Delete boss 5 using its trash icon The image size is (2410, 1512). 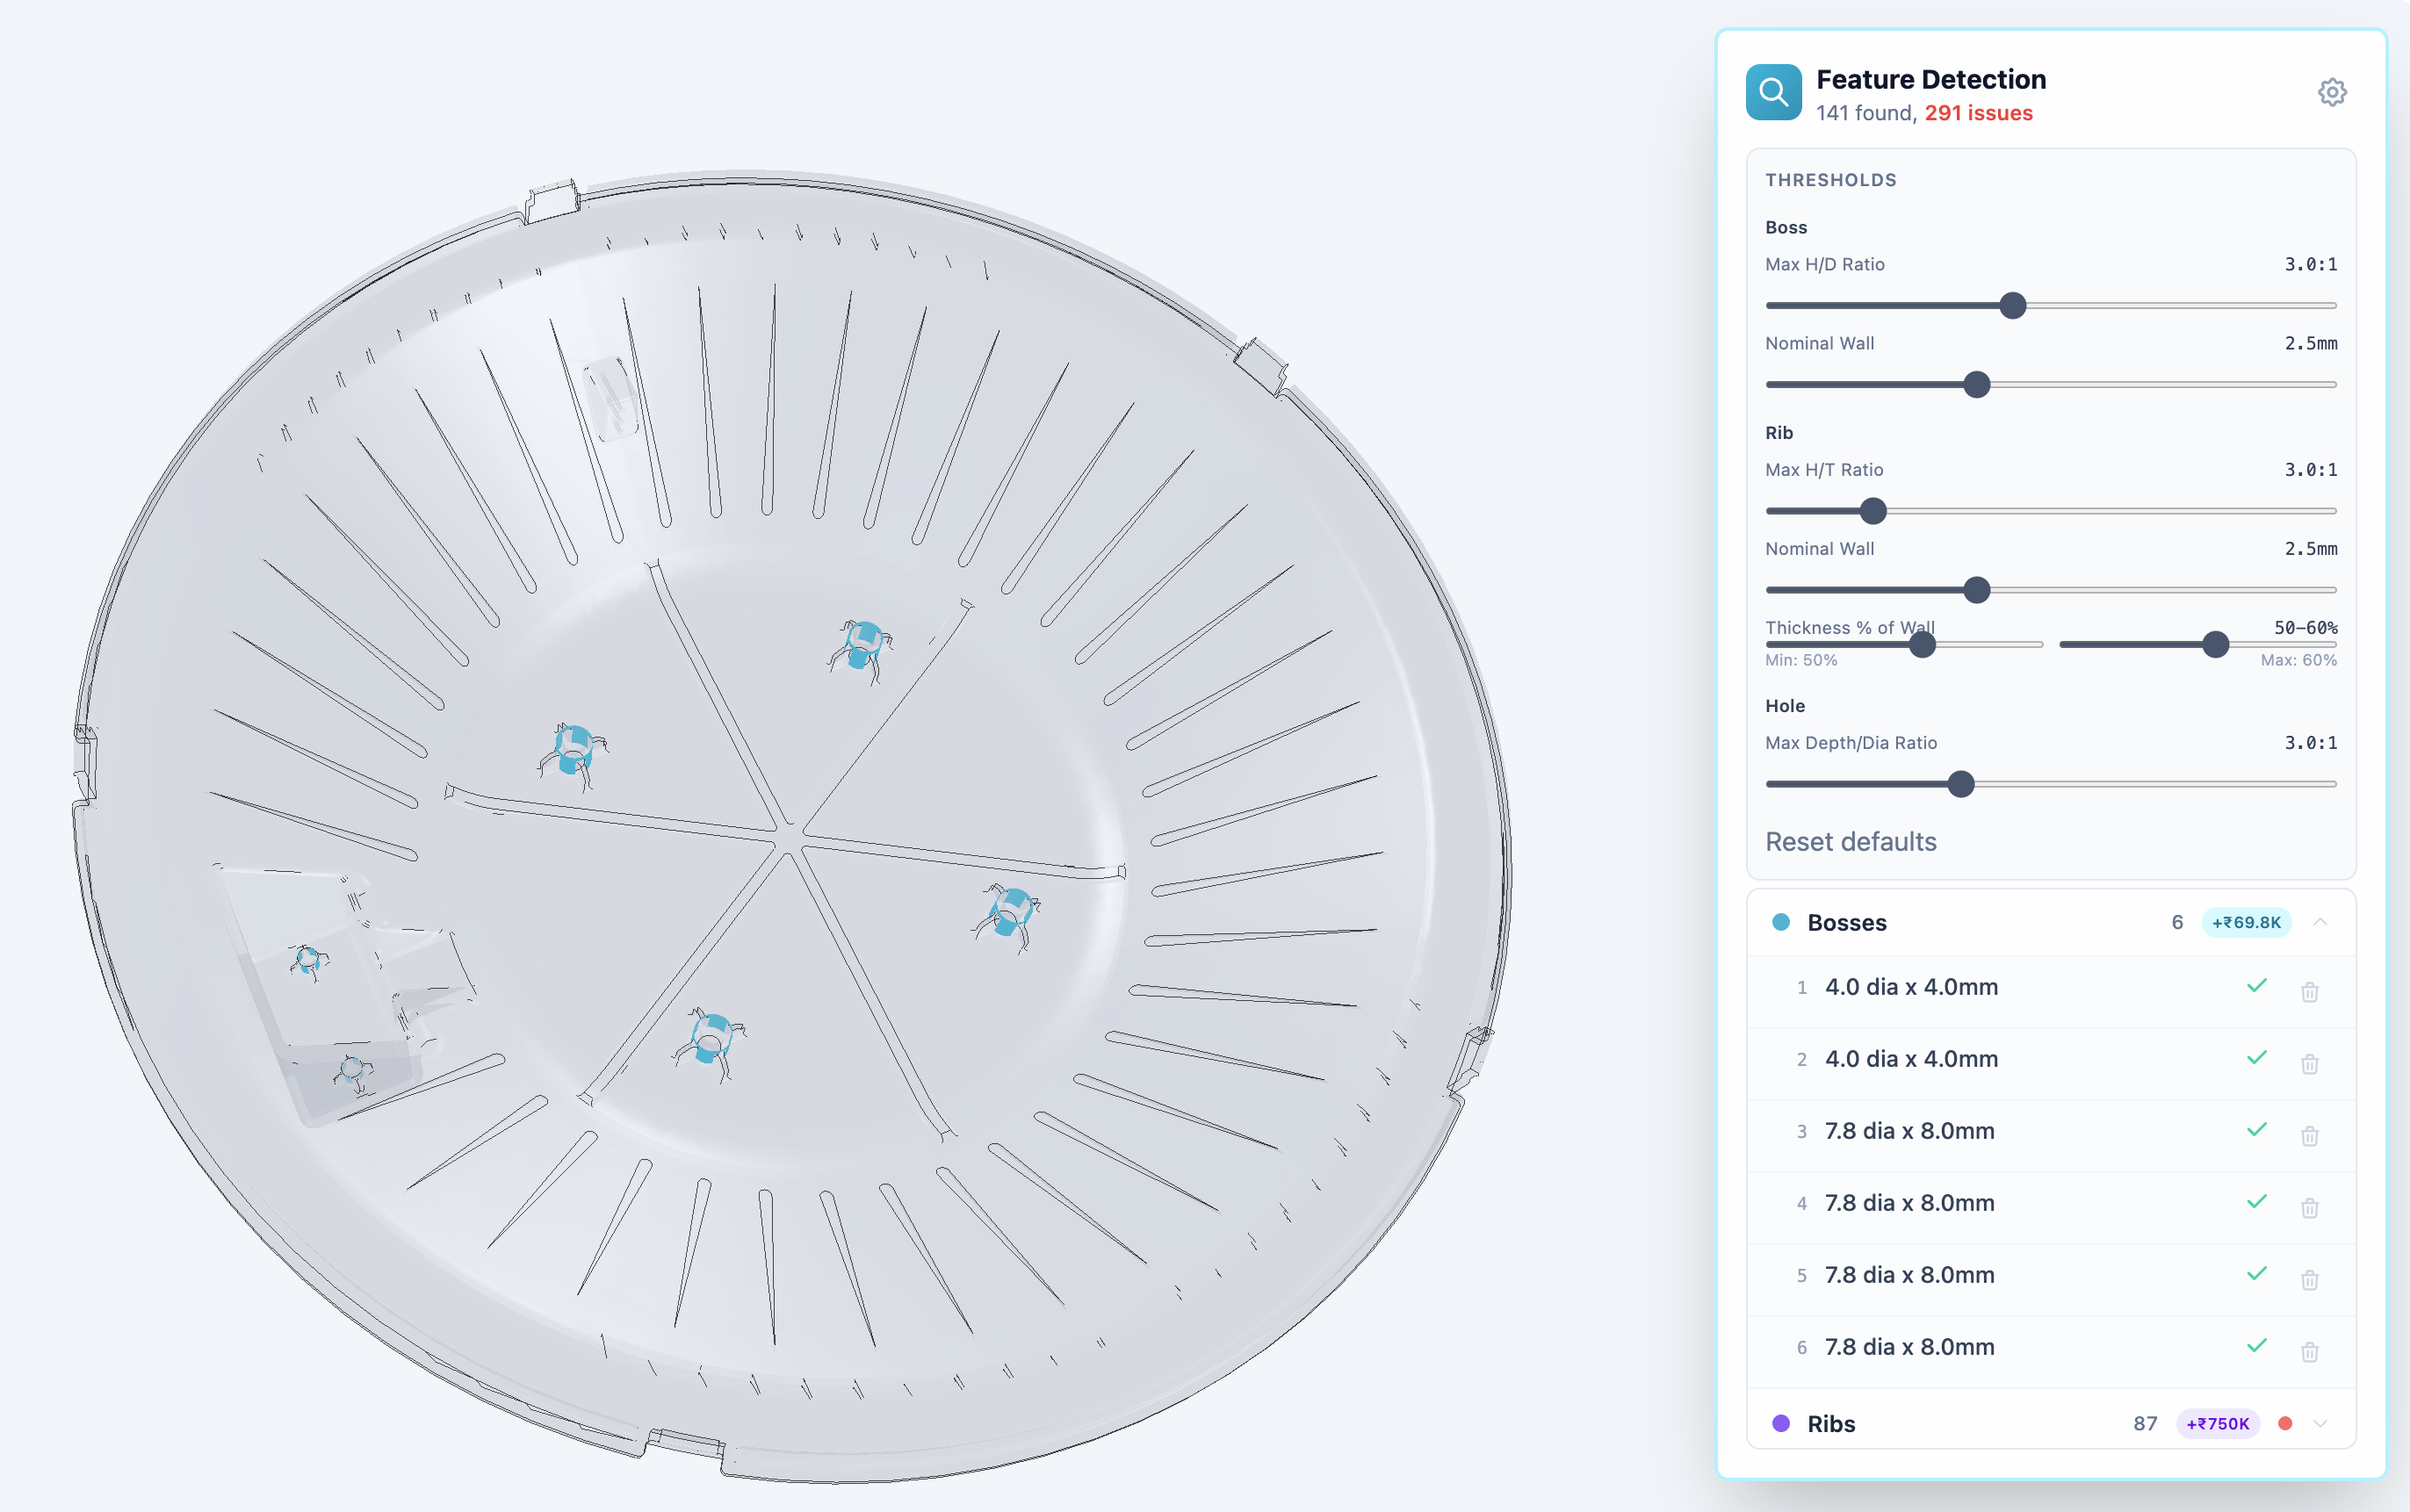2309,1280
